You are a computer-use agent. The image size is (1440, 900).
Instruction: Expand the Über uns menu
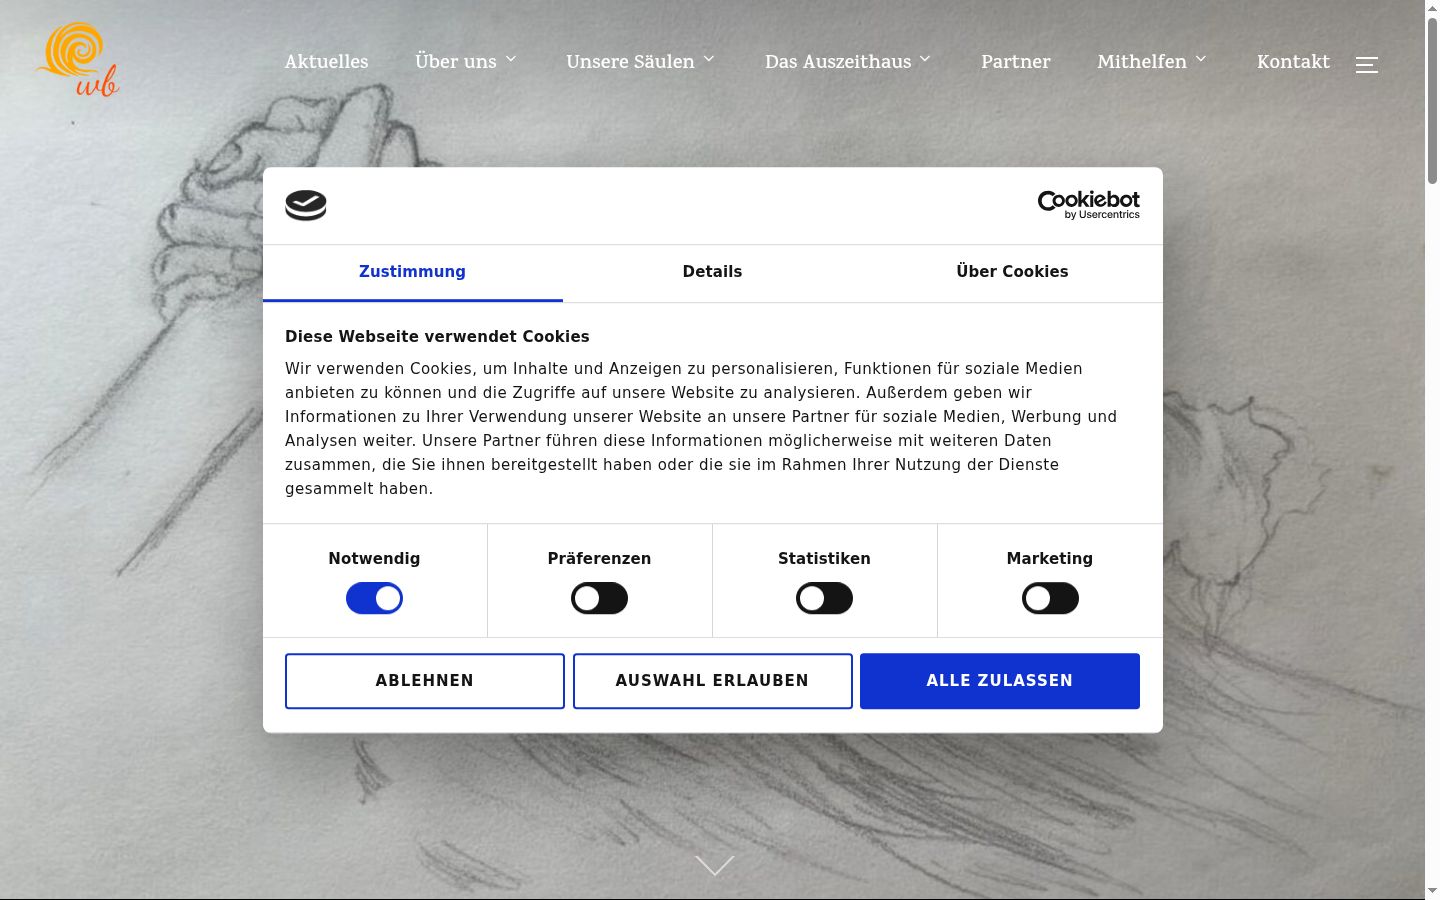click(466, 61)
